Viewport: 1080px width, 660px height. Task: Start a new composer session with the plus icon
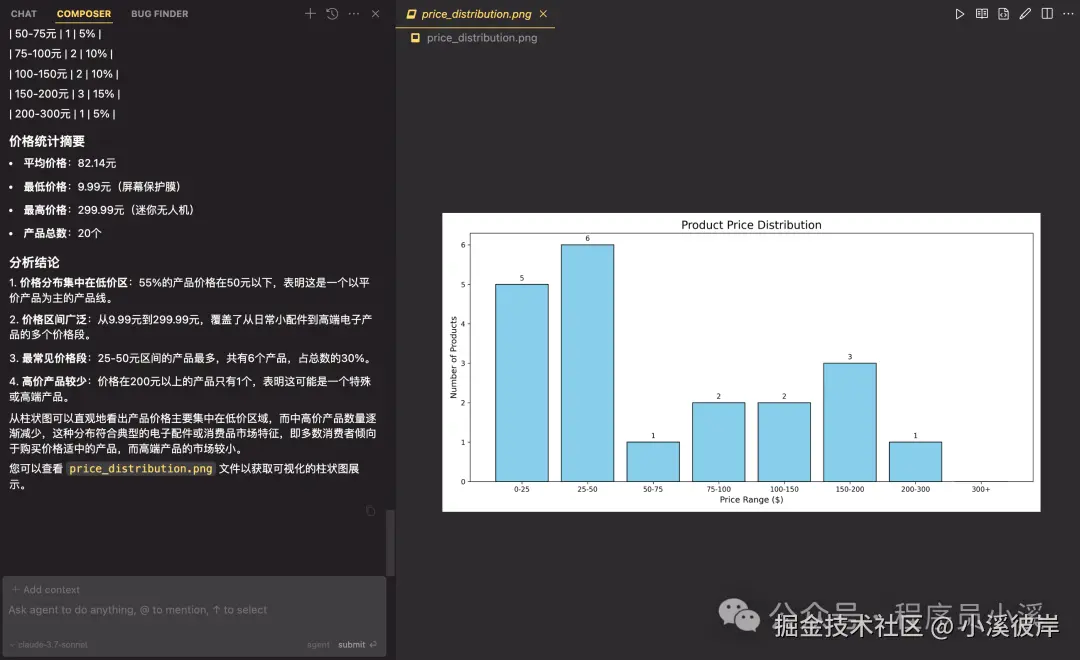pos(308,14)
